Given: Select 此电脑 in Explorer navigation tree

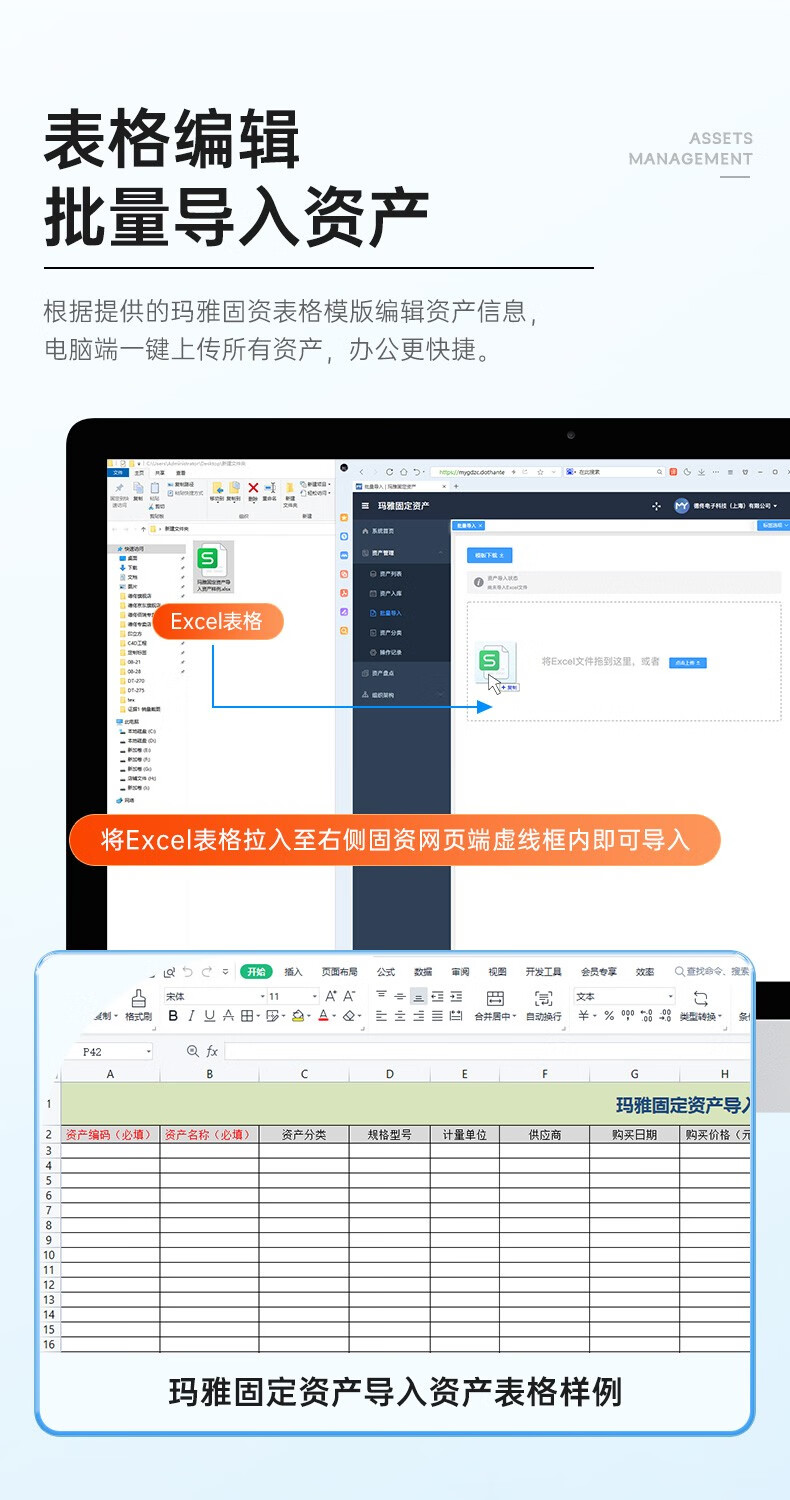Looking at the screenshot, I should coord(126,721).
